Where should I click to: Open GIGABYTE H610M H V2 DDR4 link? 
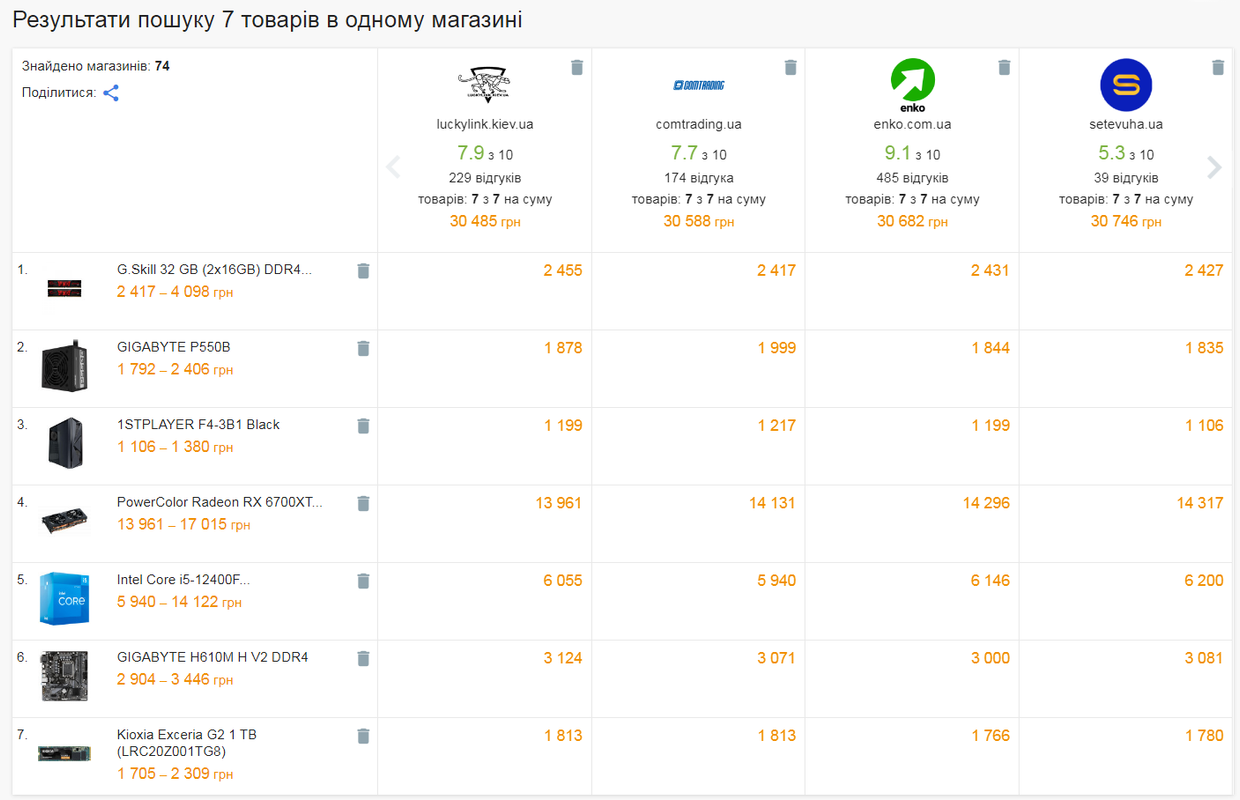[x=212, y=657]
